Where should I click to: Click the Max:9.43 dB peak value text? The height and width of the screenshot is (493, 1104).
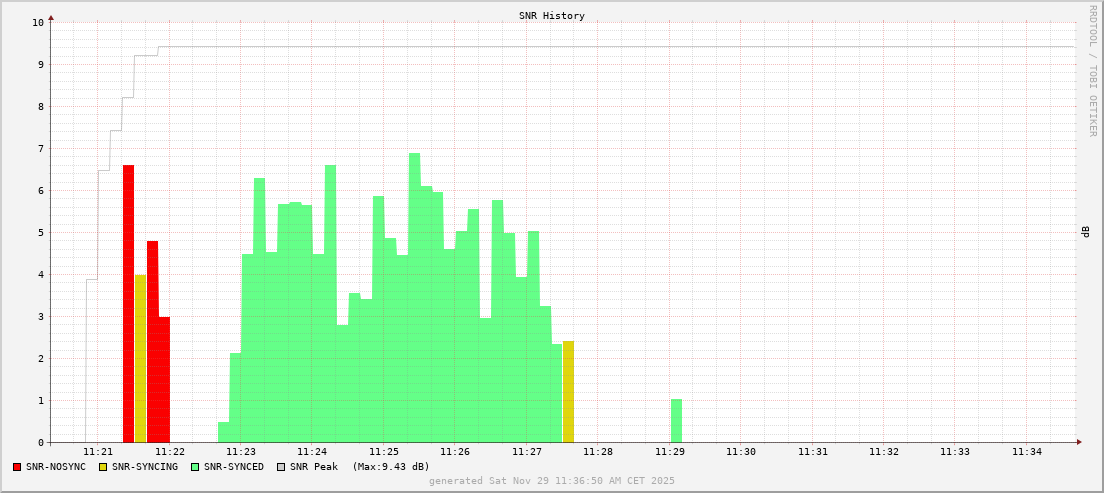pyautogui.click(x=391, y=467)
